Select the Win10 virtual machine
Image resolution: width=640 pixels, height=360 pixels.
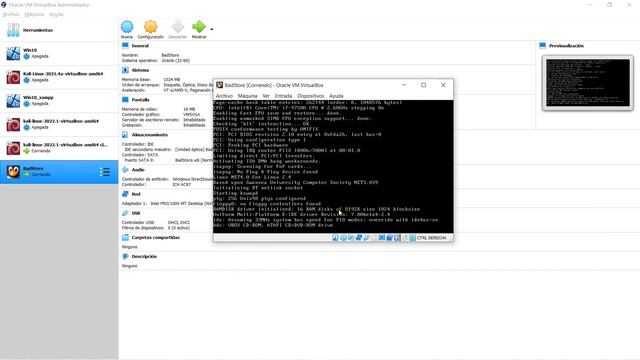(59, 53)
